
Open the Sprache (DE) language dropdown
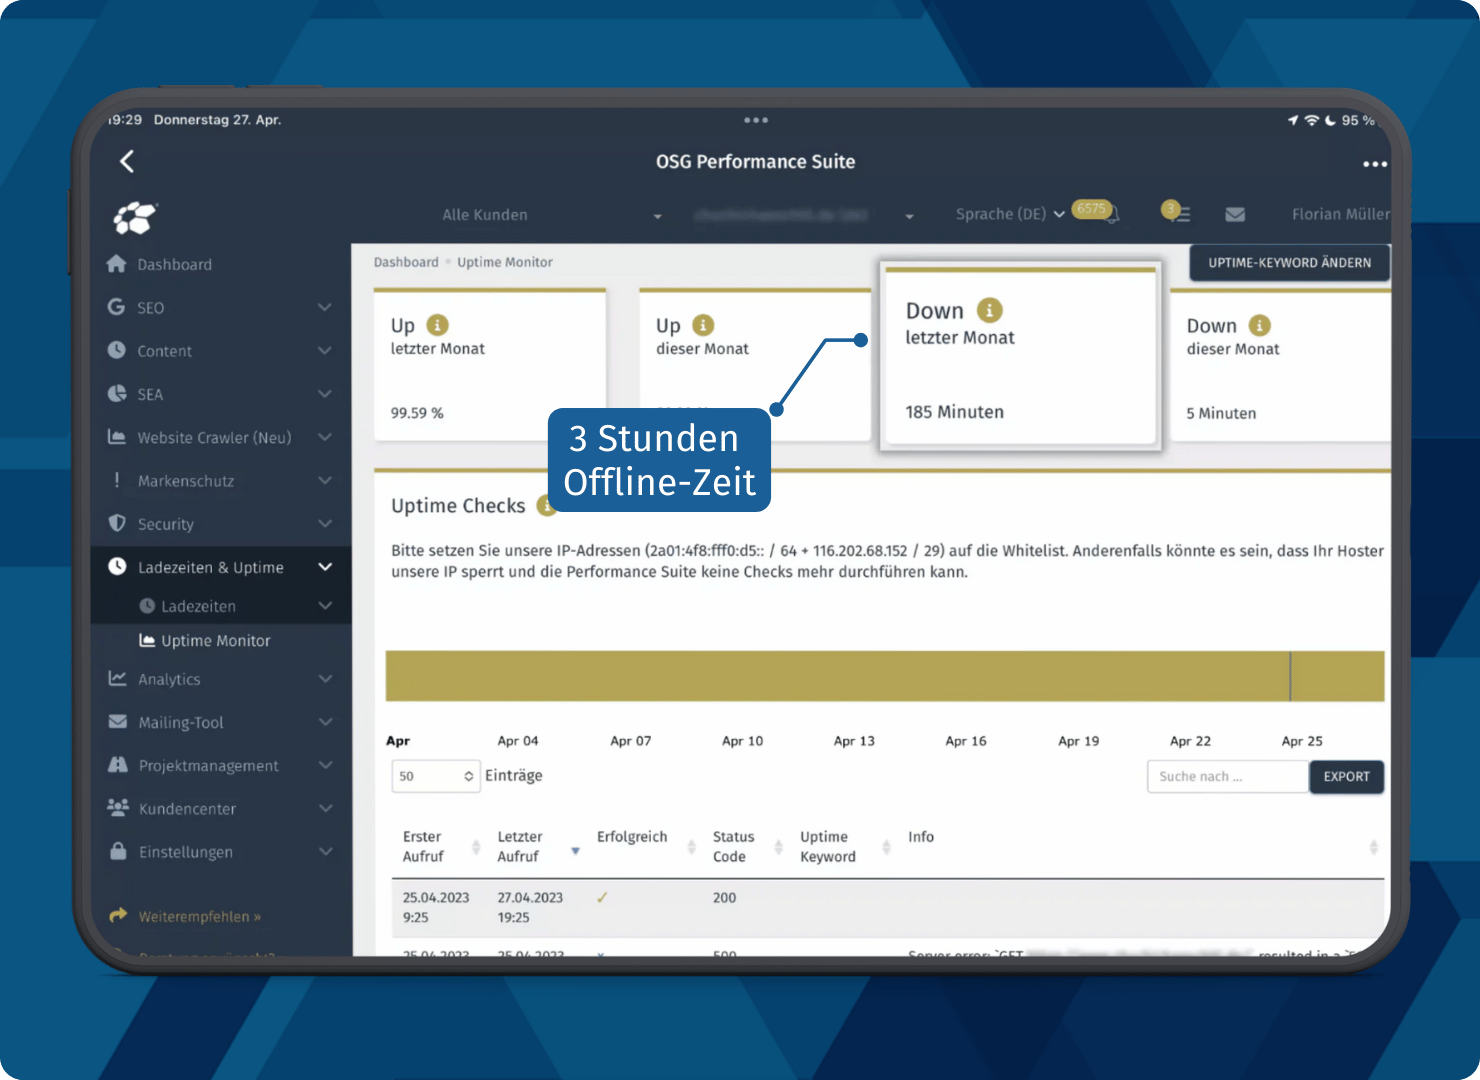1010,214
